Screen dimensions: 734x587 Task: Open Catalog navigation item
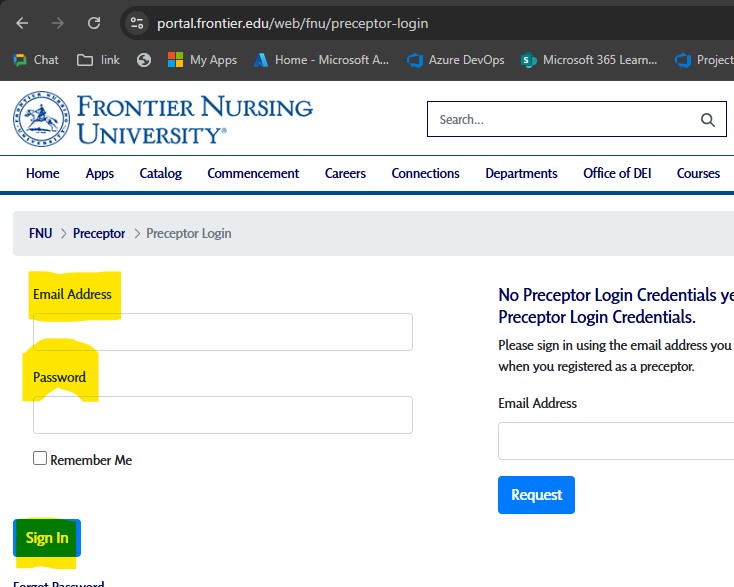pyautogui.click(x=161, y=173)
